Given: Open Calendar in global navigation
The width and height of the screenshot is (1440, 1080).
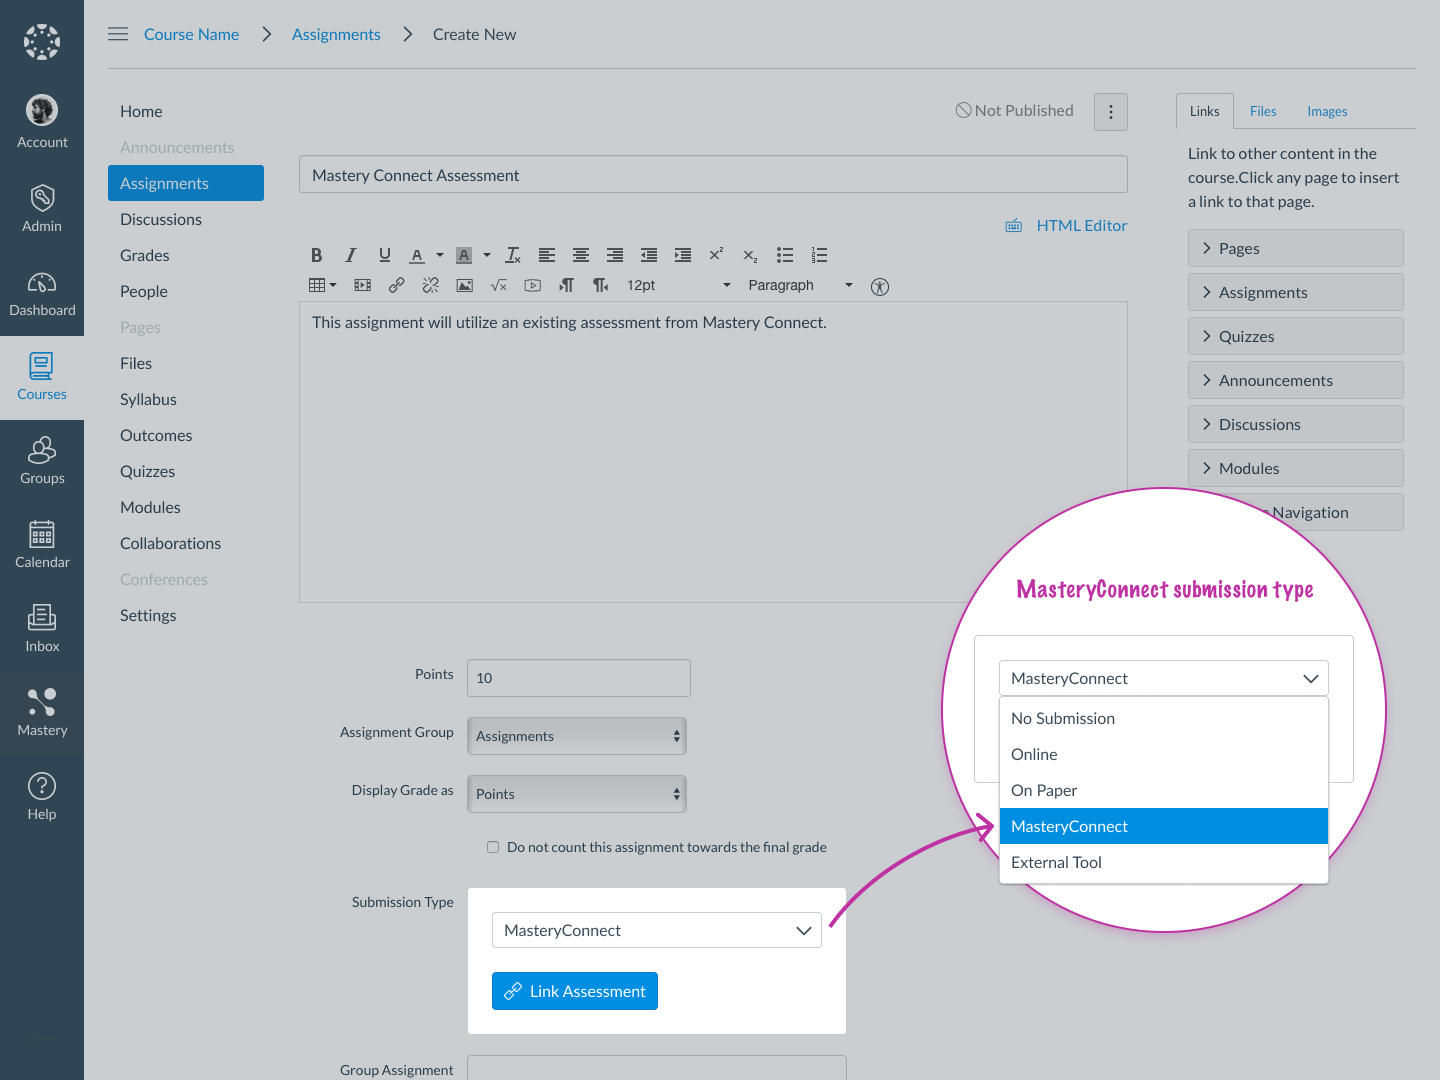Looking at the screenshot, I should [x=42, y=544].
